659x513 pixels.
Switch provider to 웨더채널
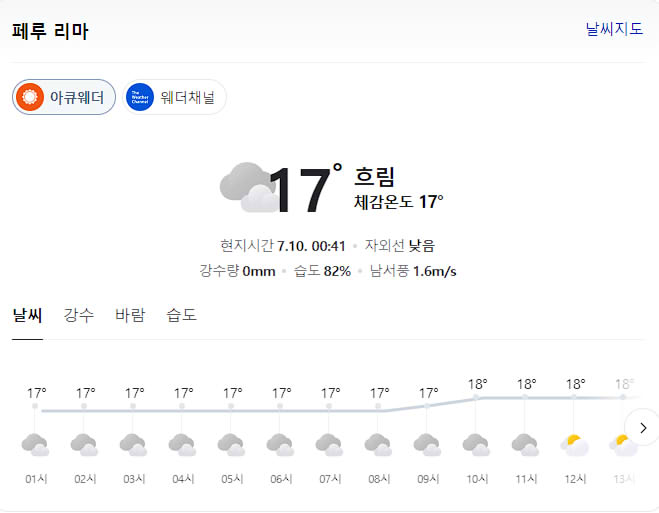click(x=174, y=97)
